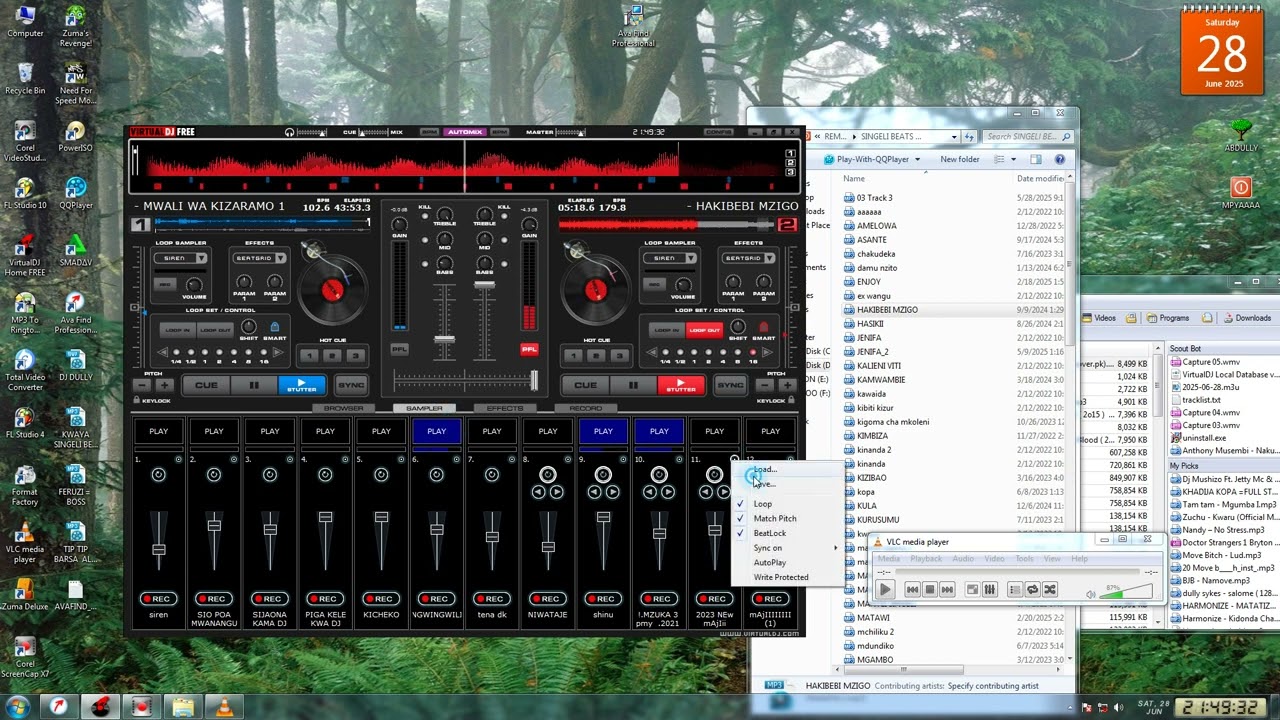The image size is (1280, 720).
Task: Enable AutoPlay in the sampler menu
Action: click(770, 563)
